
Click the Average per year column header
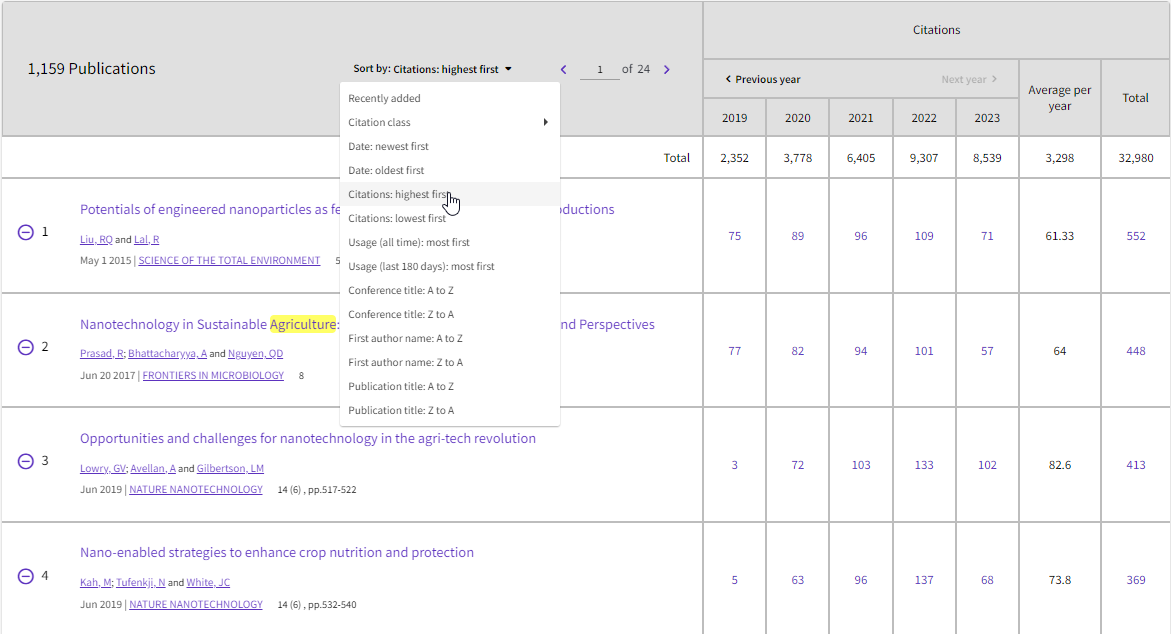pos(1060,98)
